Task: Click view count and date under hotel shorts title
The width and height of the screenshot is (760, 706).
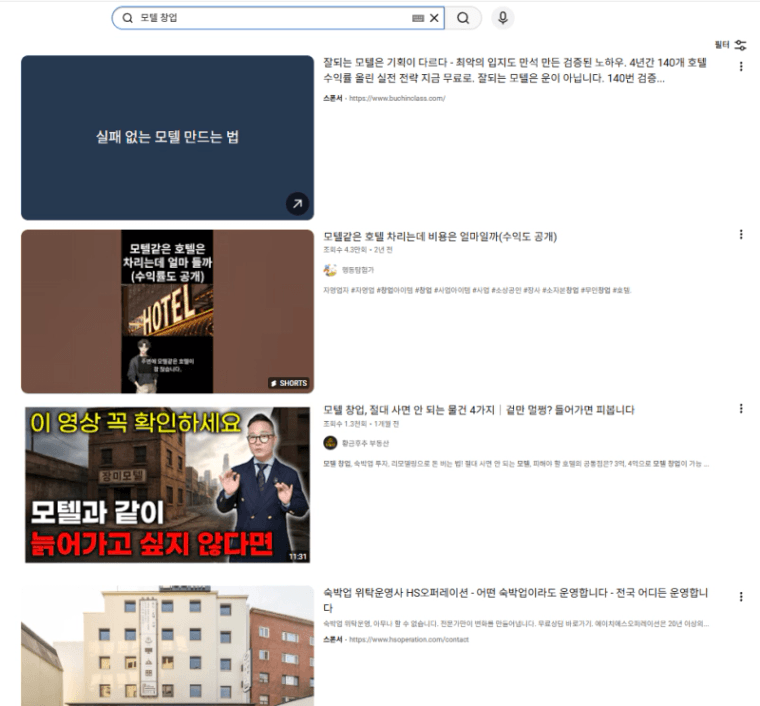Action: pos(358,250)
